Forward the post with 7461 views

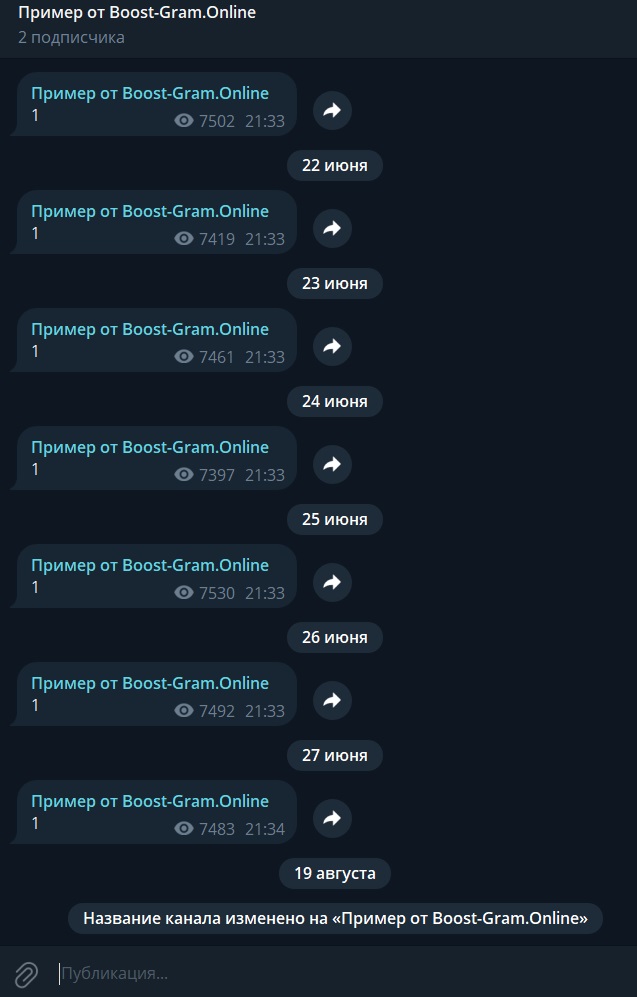pos(332,347)
